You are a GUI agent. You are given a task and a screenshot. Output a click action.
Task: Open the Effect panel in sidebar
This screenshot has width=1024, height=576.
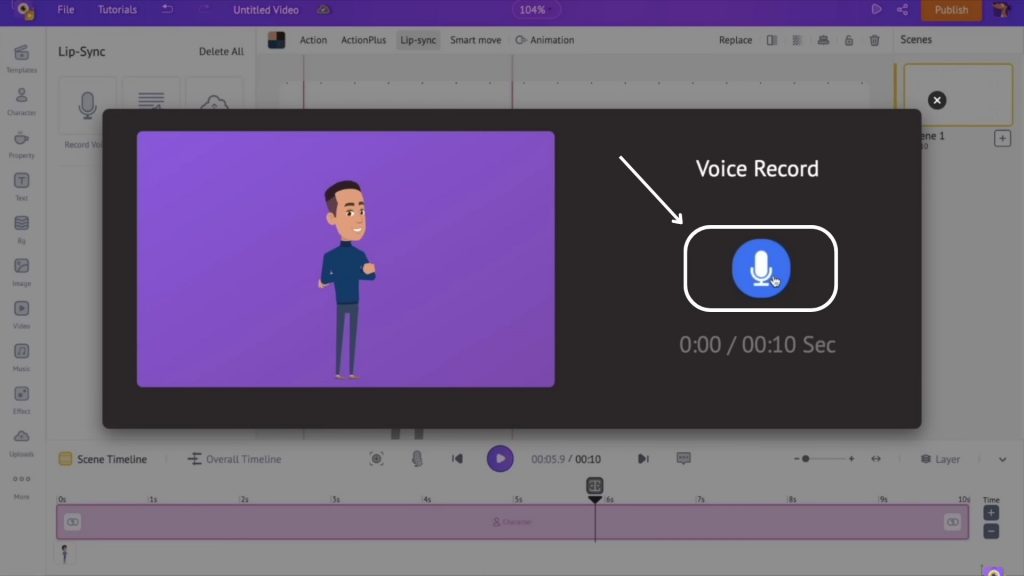click(21, 398)
